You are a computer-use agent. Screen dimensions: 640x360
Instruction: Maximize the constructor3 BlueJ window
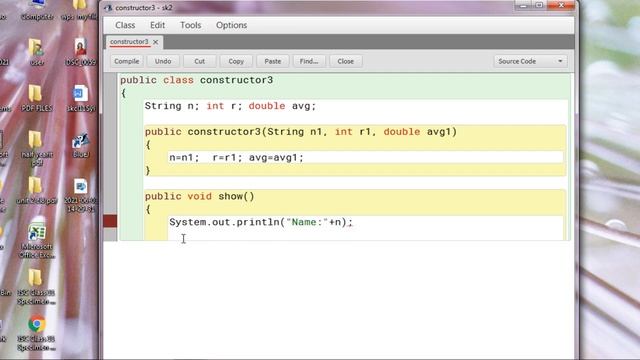point(539,6)
